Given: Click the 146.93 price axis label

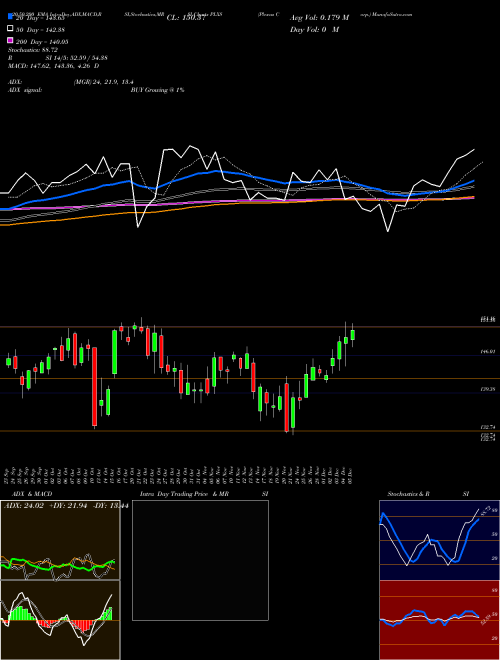Looking at the screenshot, I should (x=488, y=351).
